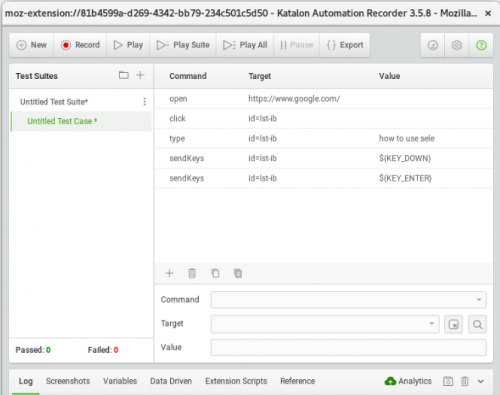The width and height of the screenshot is (500, 395).
Task: Collapse the bottom panel with chevron
Action: click(481, 381)
